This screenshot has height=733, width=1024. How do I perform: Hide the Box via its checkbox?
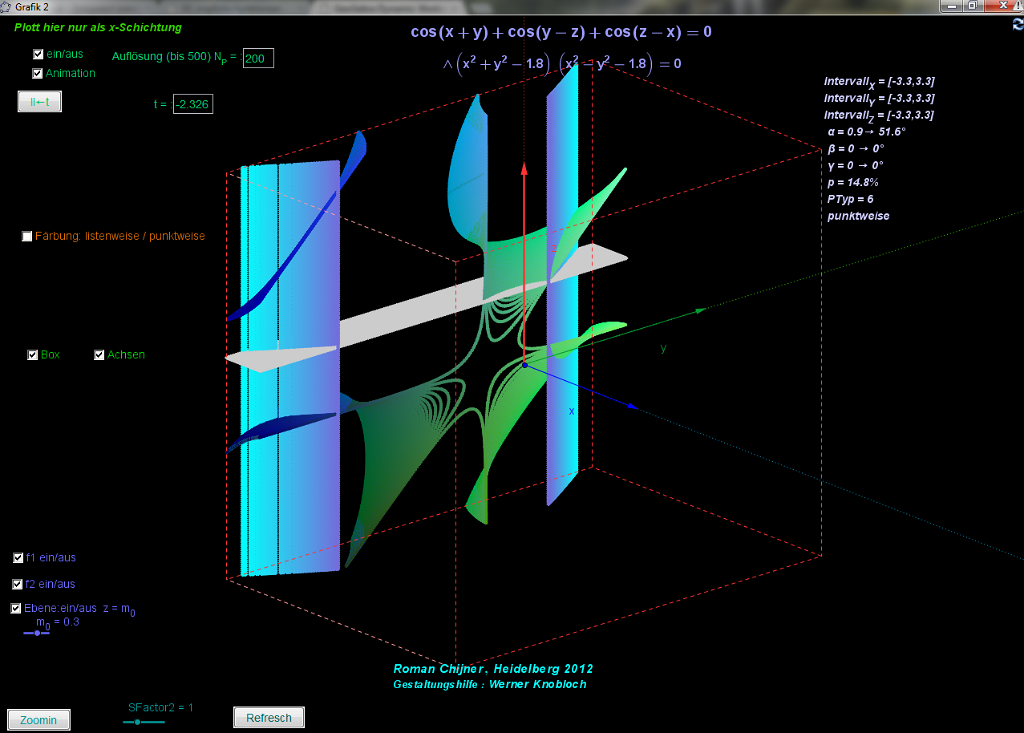33,354
